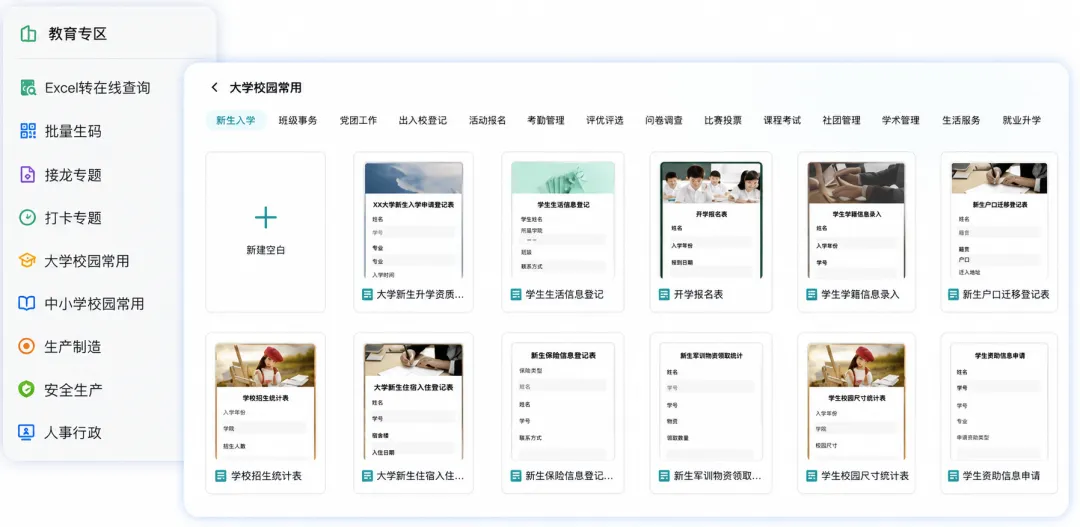This screenshot has height=527, width=1080.
Task: Switch to the 班级事务 tab
Action: pos(298,120)
